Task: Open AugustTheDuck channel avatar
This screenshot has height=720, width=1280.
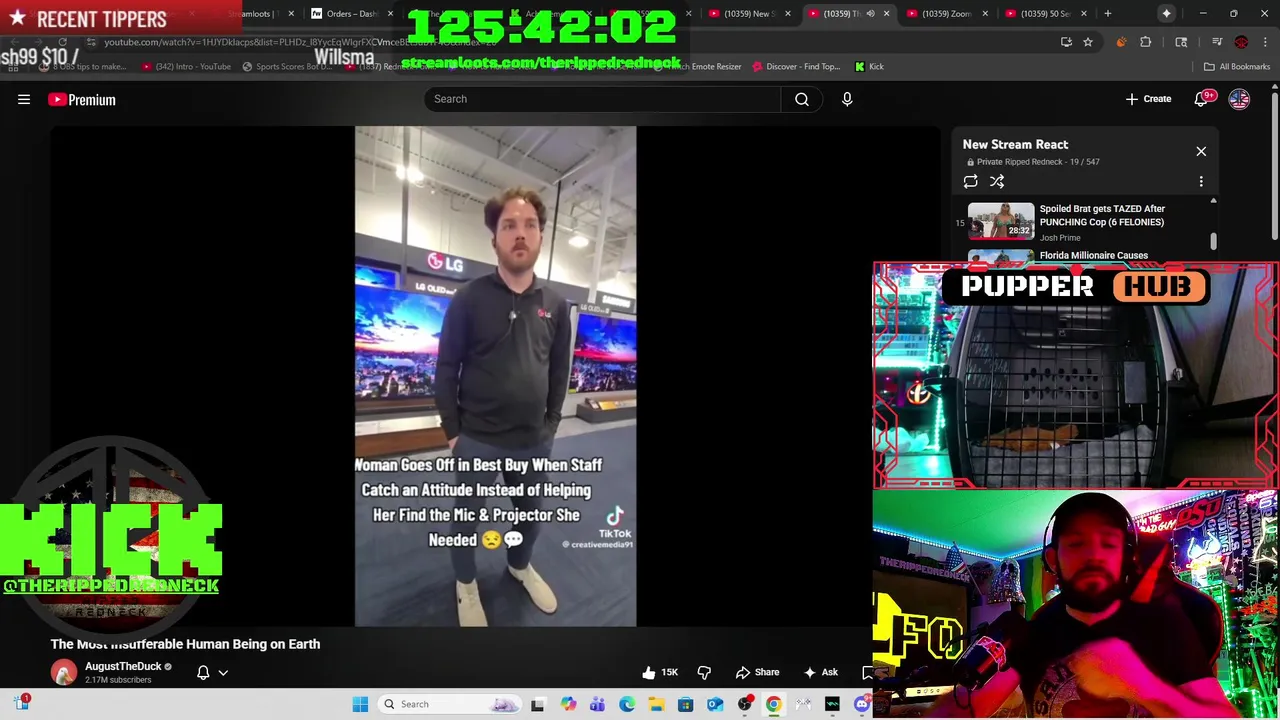Action: (x=64, y=672)
